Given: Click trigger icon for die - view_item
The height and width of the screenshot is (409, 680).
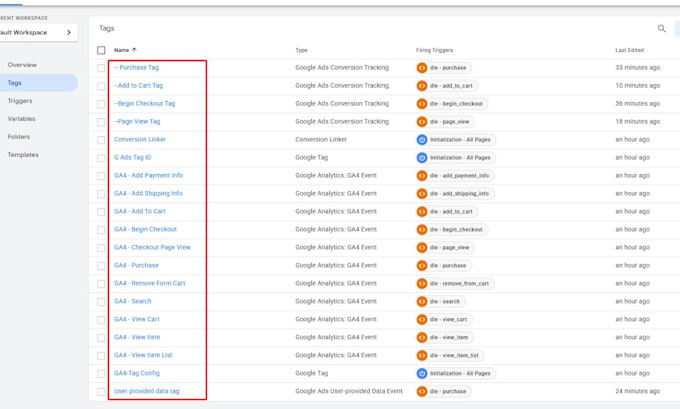Looking at the screenshot, I should tap(422, 337).
